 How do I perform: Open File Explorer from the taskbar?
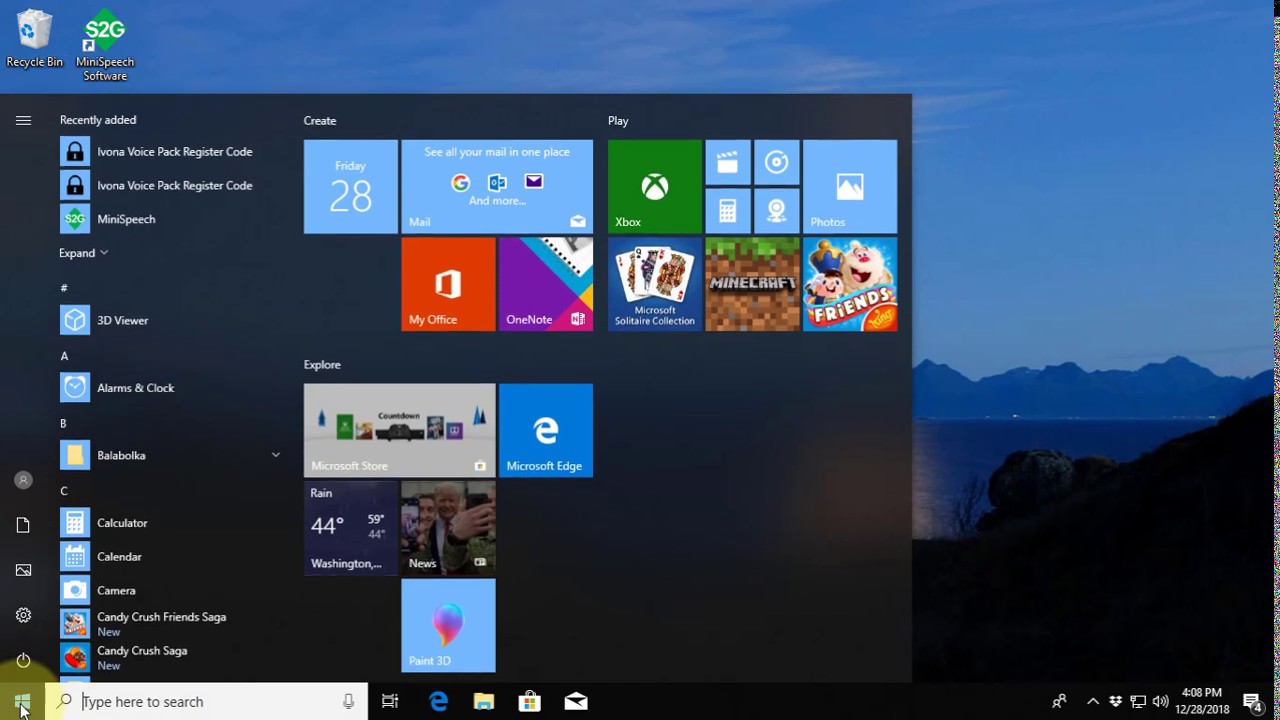point(484,702)
